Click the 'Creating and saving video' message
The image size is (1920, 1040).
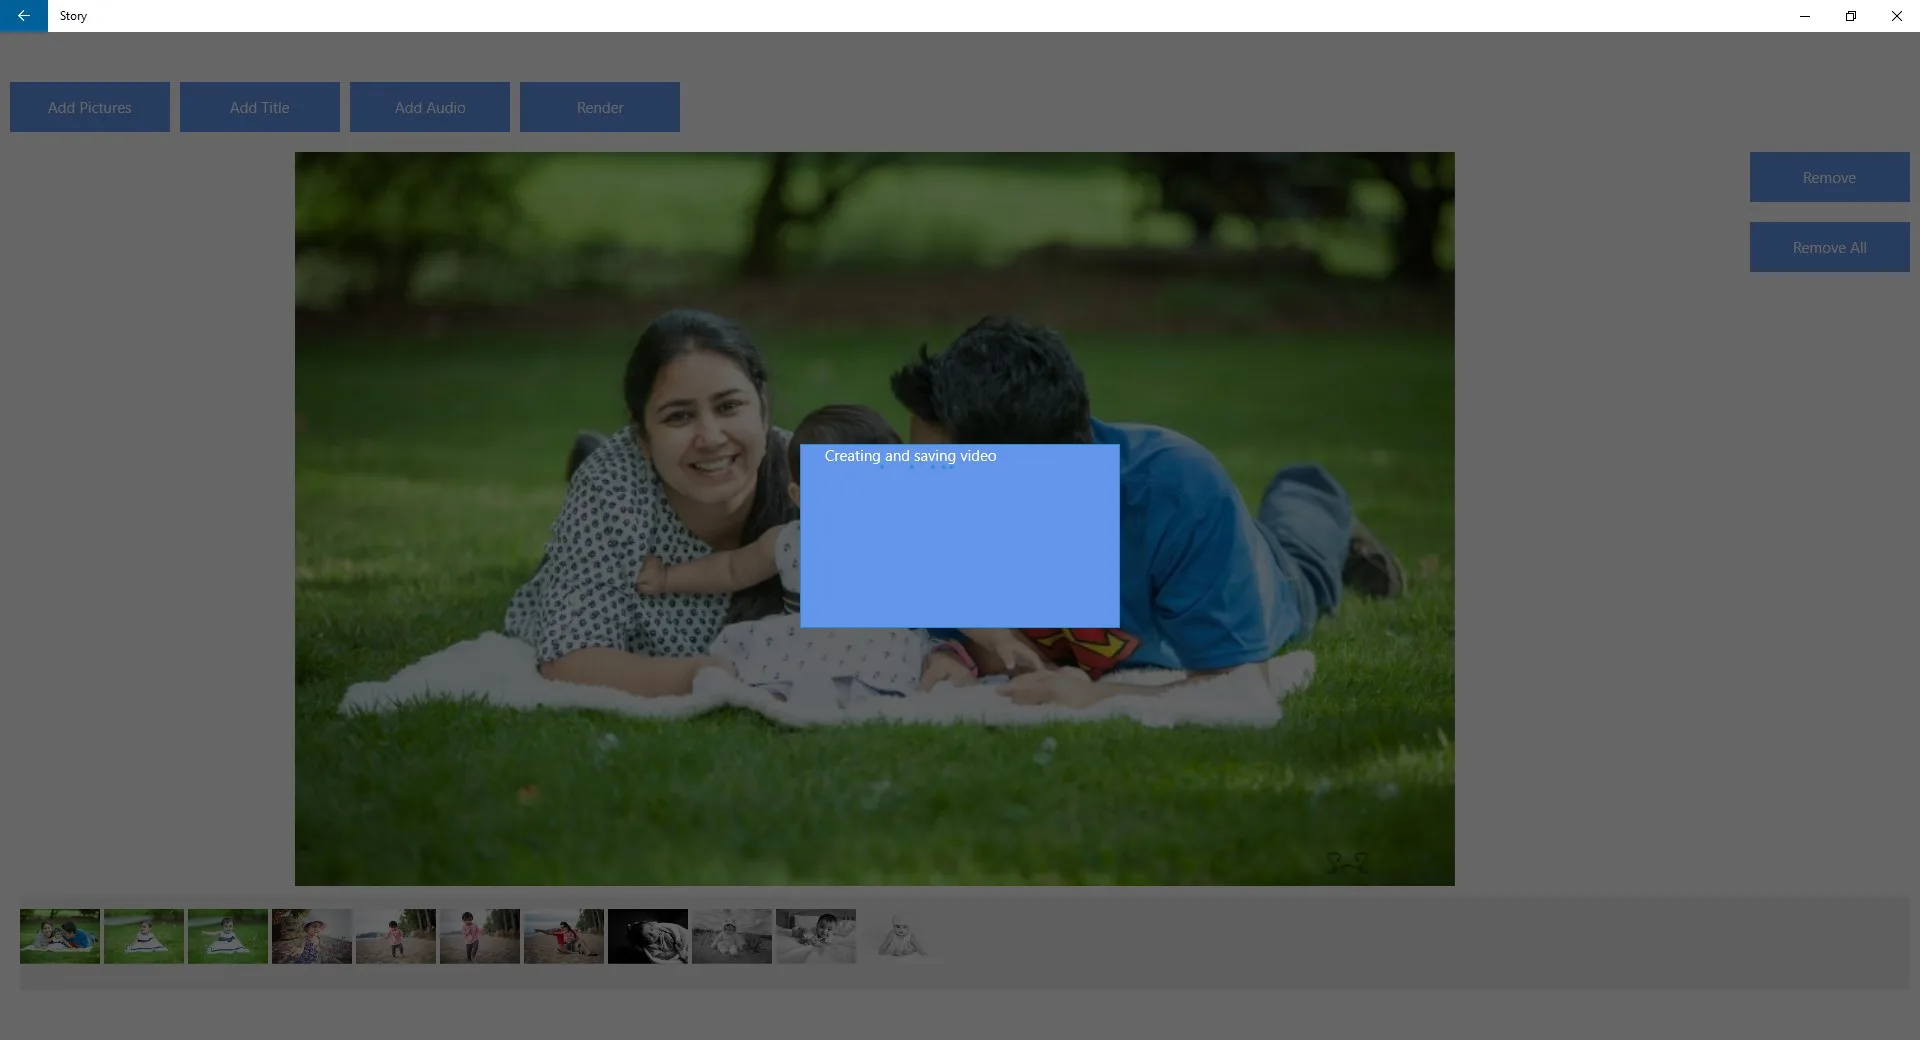(910, 456)
